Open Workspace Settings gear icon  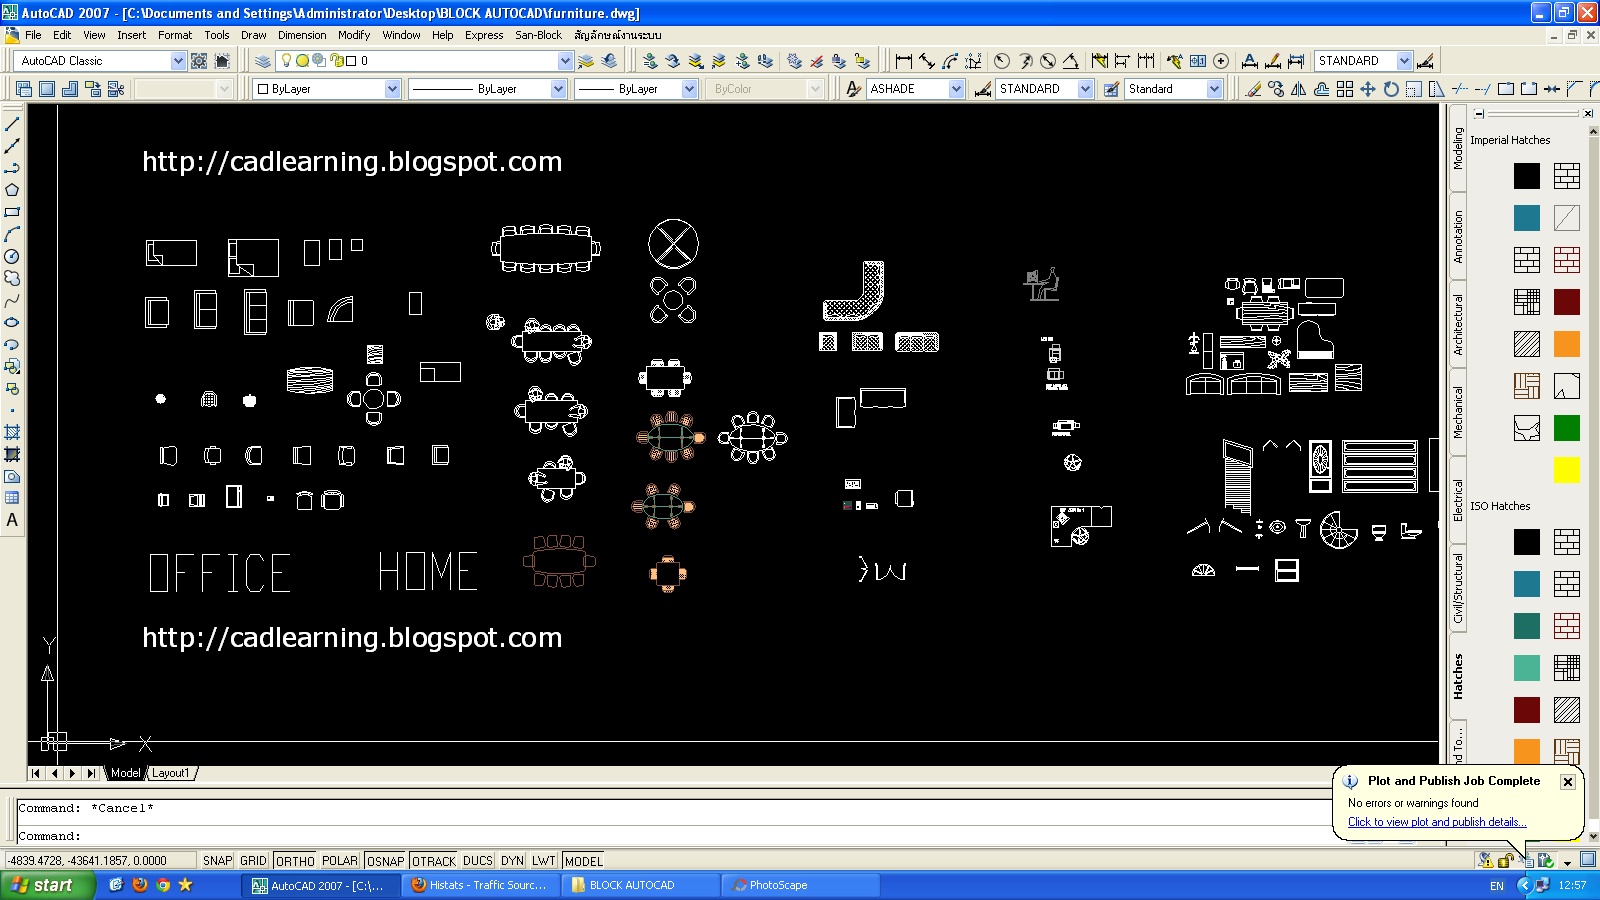(199, 61)
